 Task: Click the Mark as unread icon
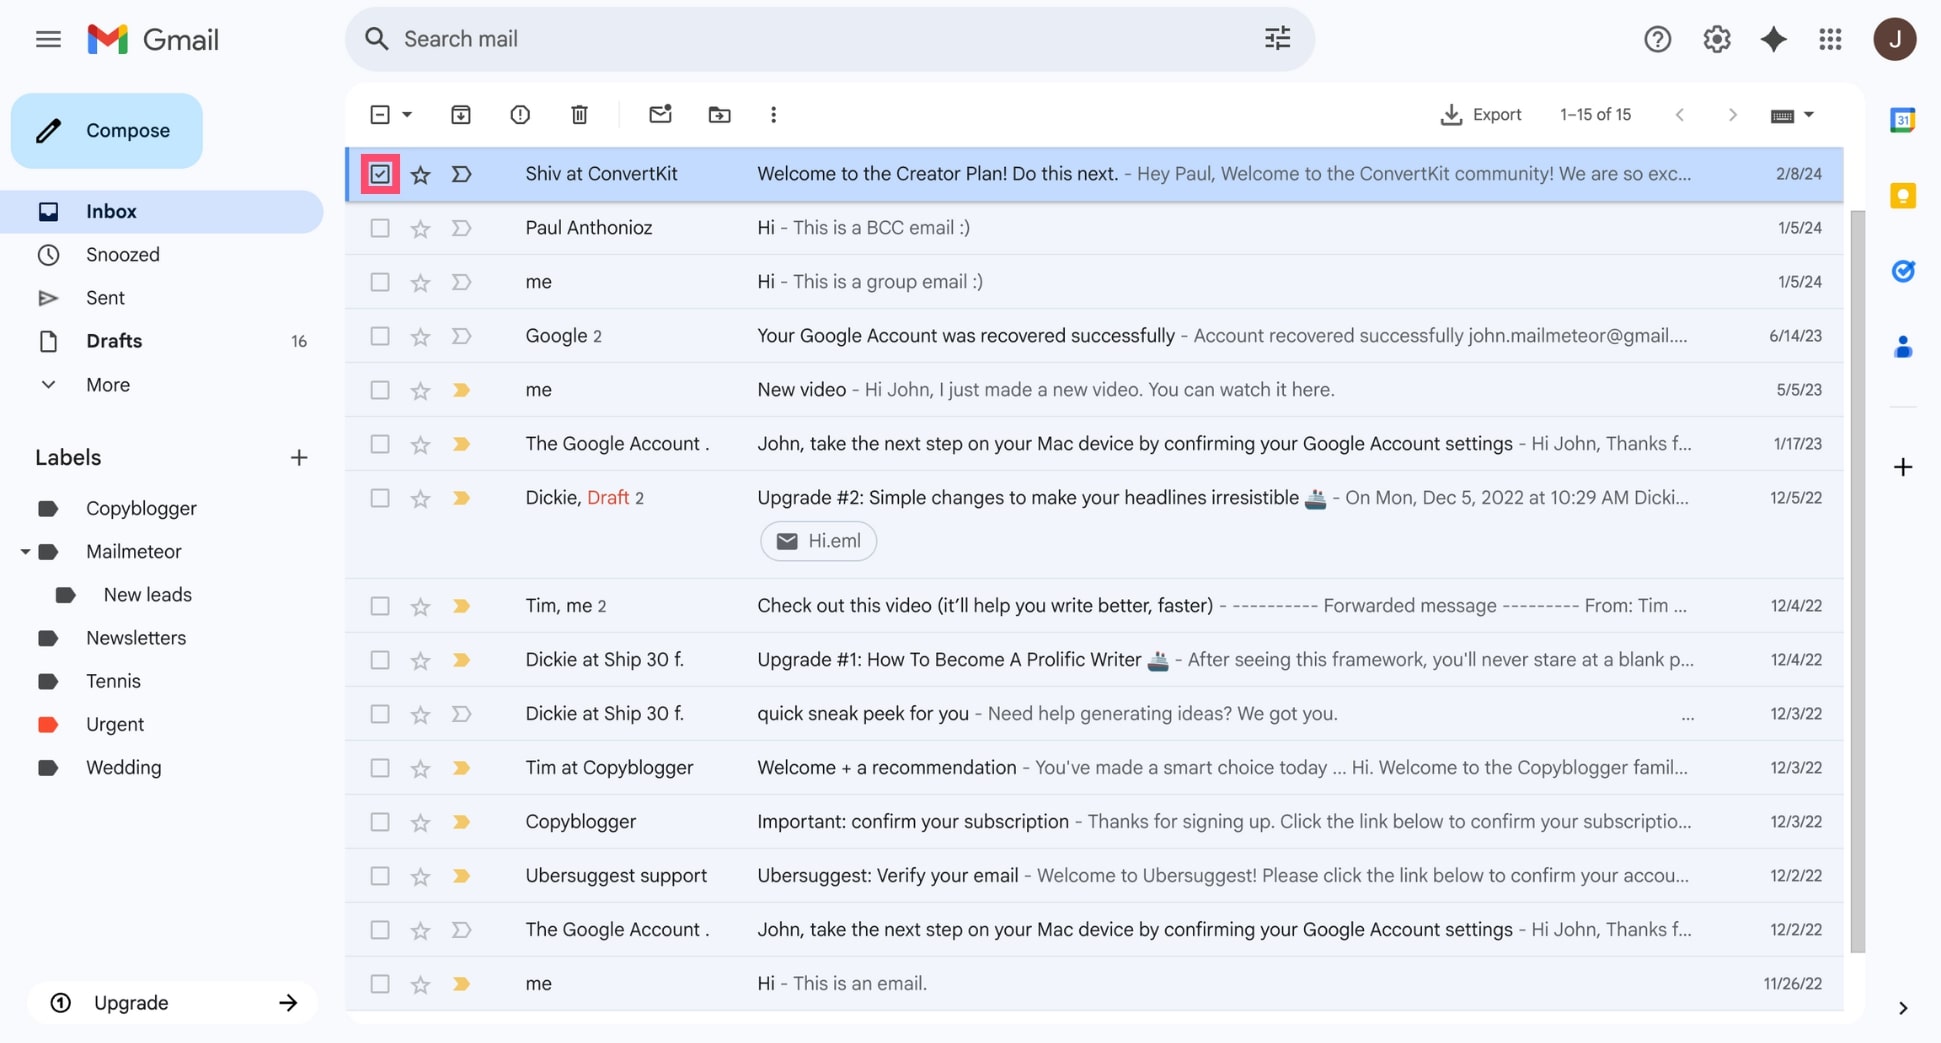tap(660, 114)
